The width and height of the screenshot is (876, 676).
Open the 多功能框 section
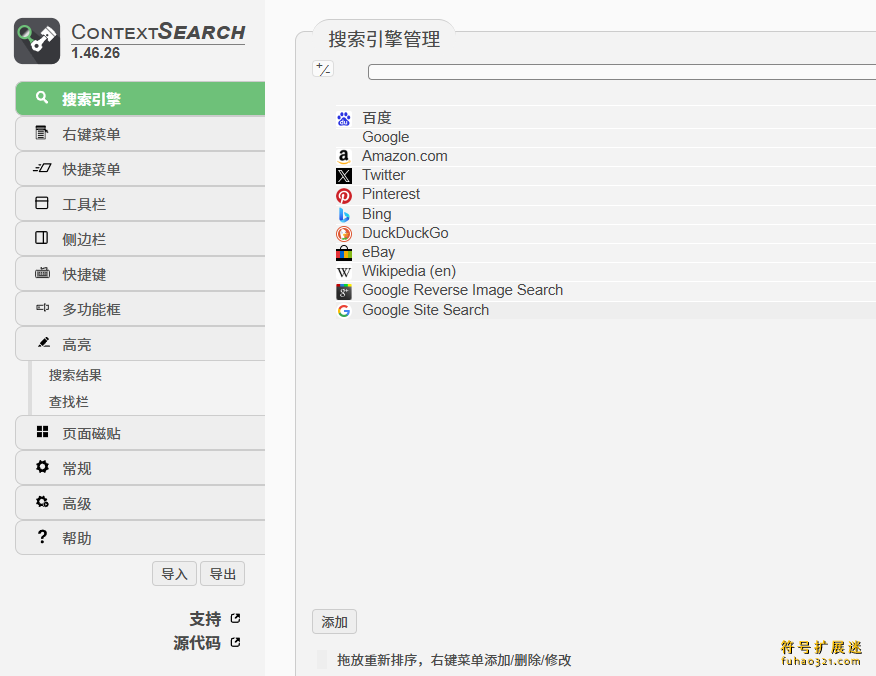pos(140,309)
